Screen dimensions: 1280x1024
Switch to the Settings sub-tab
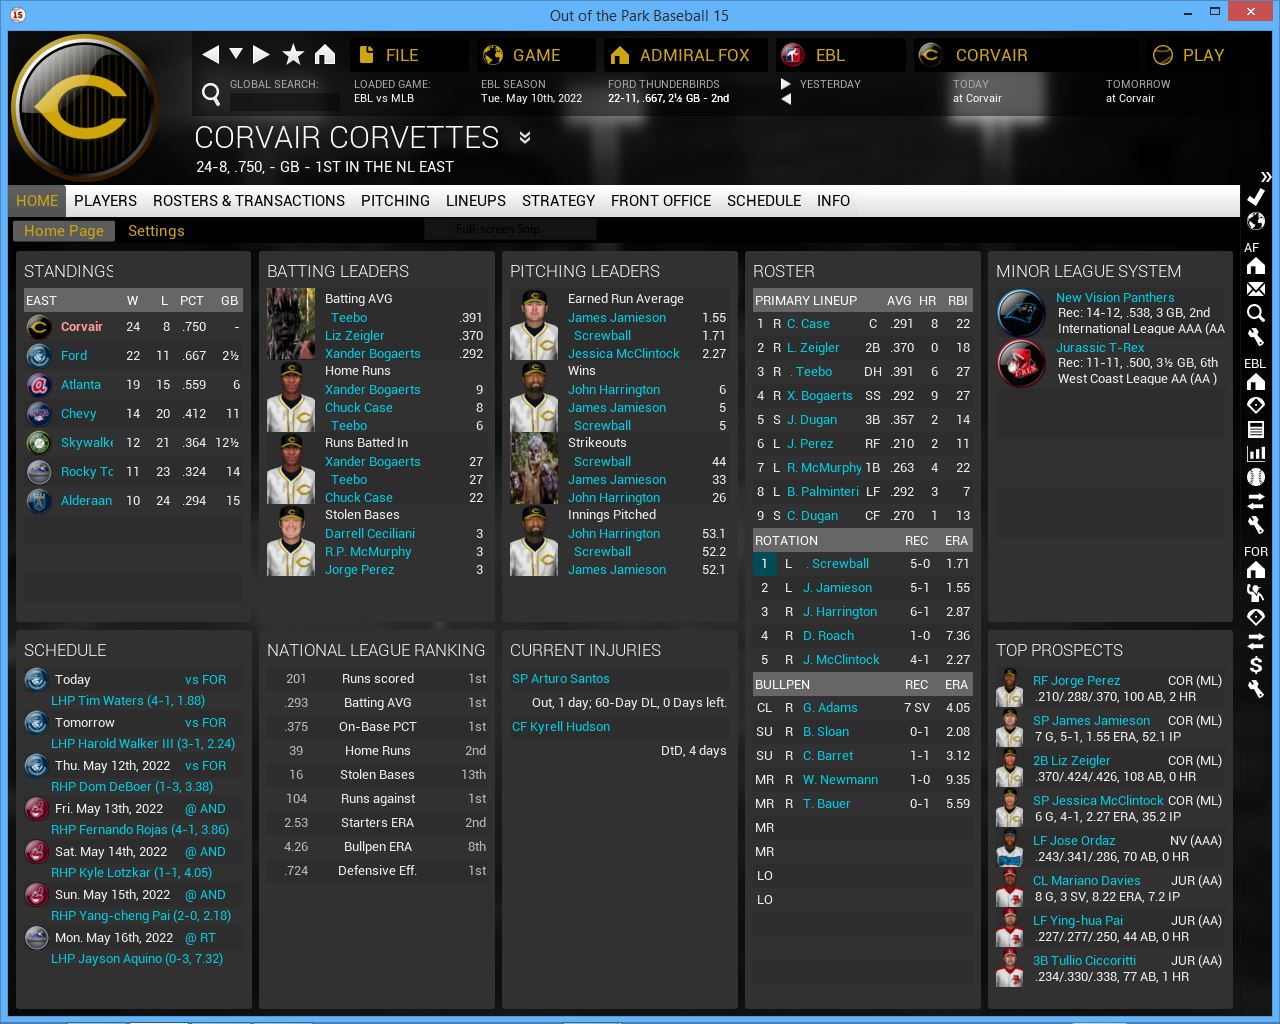156,231
